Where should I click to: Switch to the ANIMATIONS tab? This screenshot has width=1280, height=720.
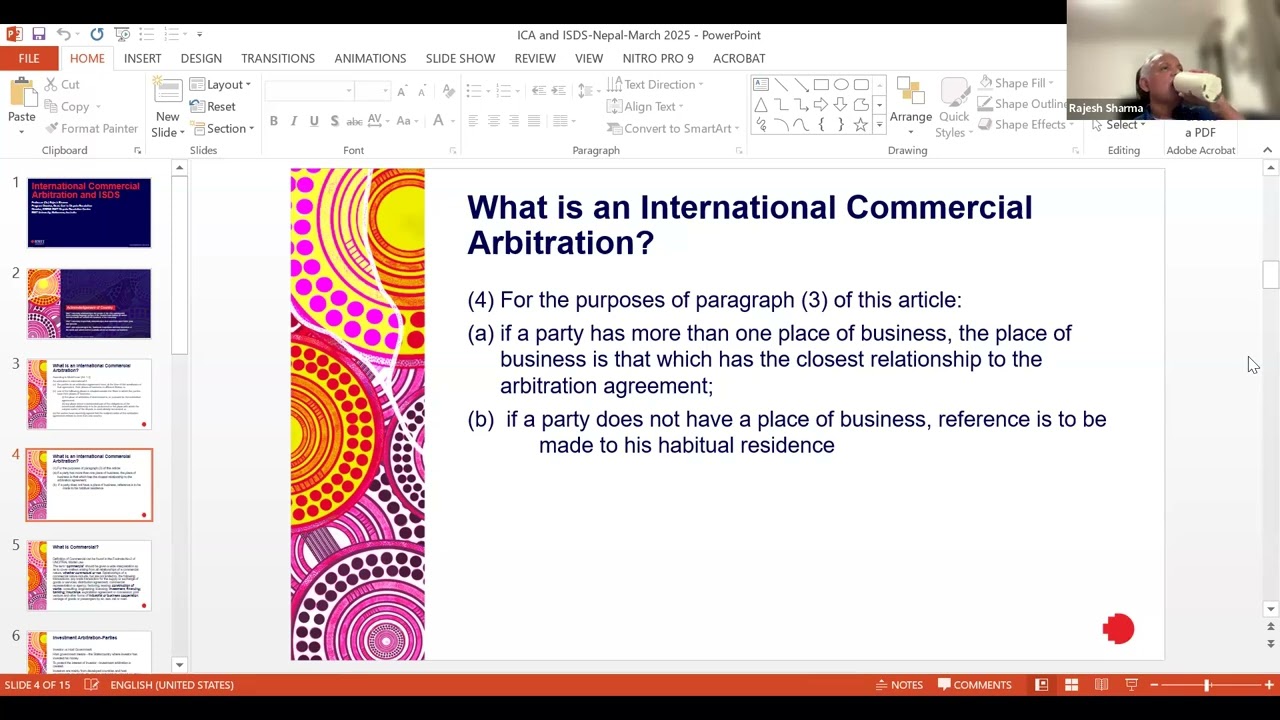pos(370,58)
